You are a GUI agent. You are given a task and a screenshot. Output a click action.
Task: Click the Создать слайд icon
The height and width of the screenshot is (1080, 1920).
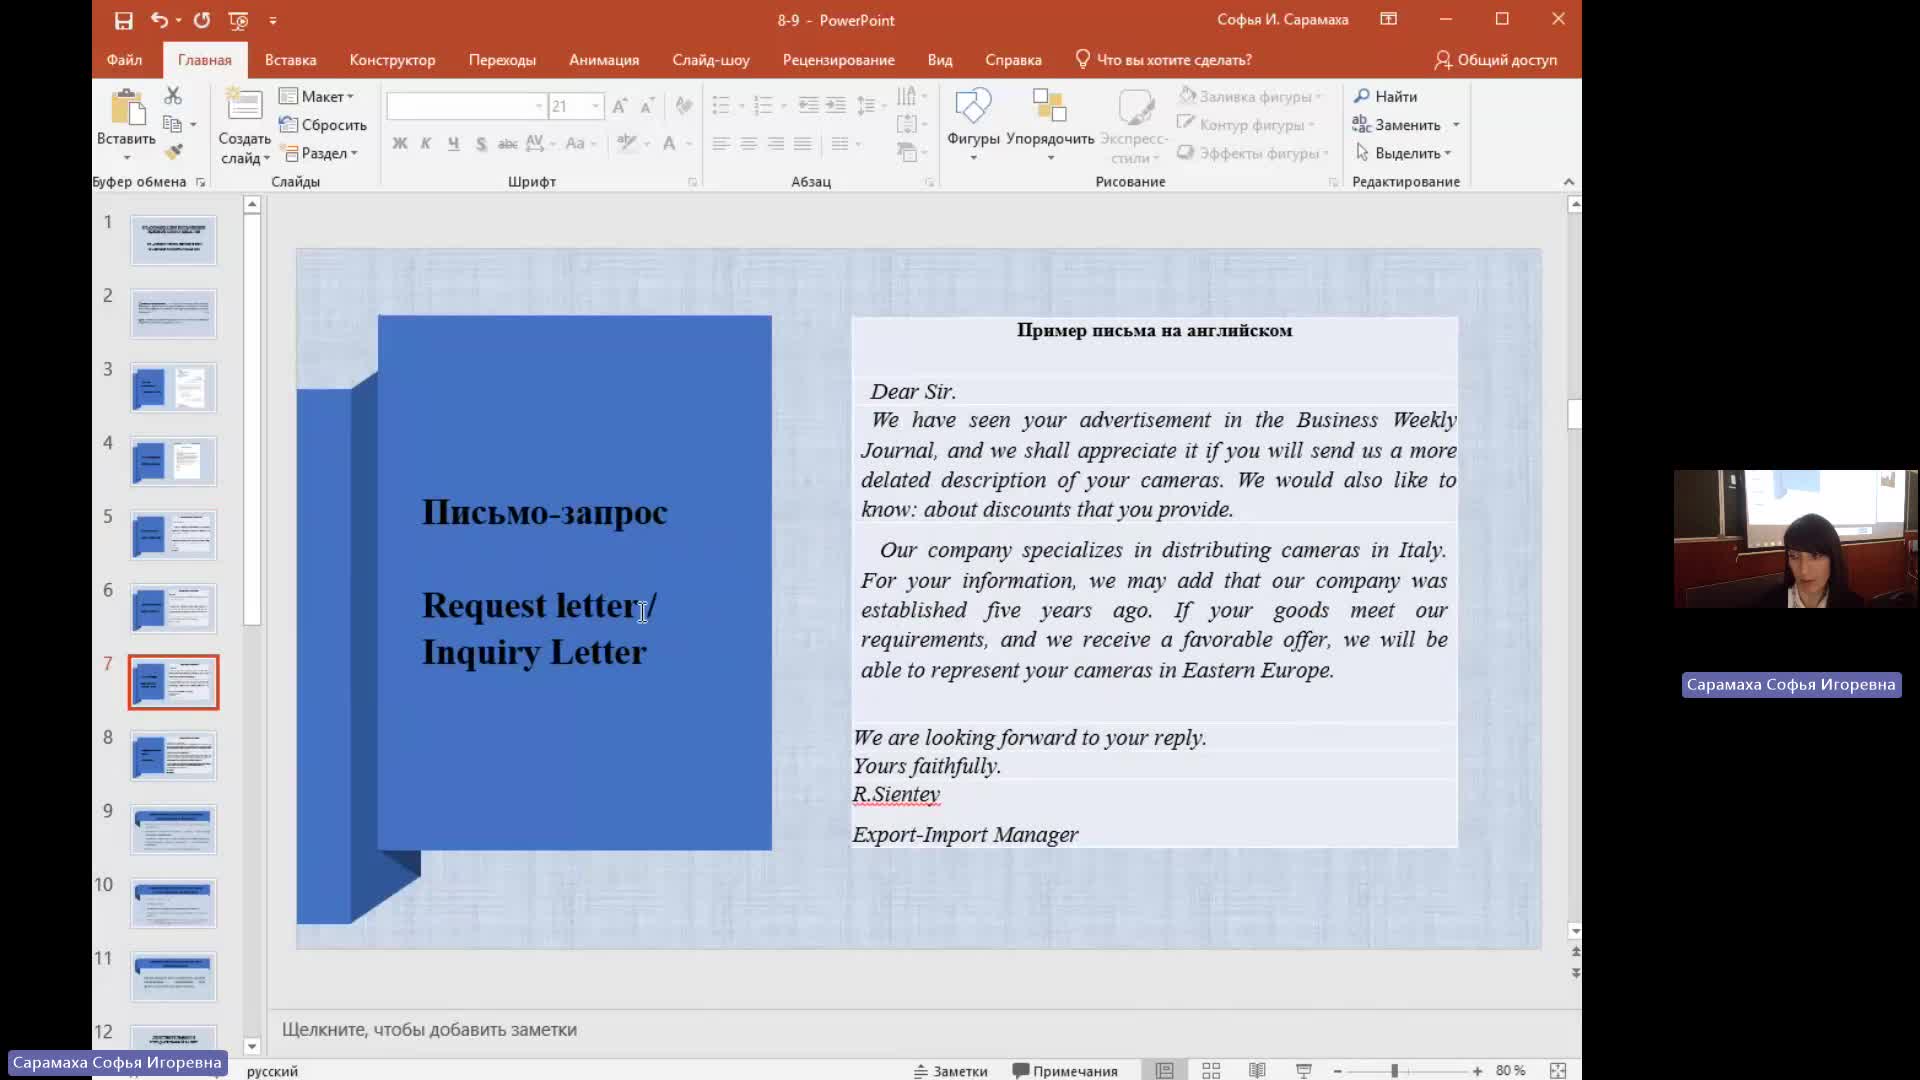coord(244,107)
